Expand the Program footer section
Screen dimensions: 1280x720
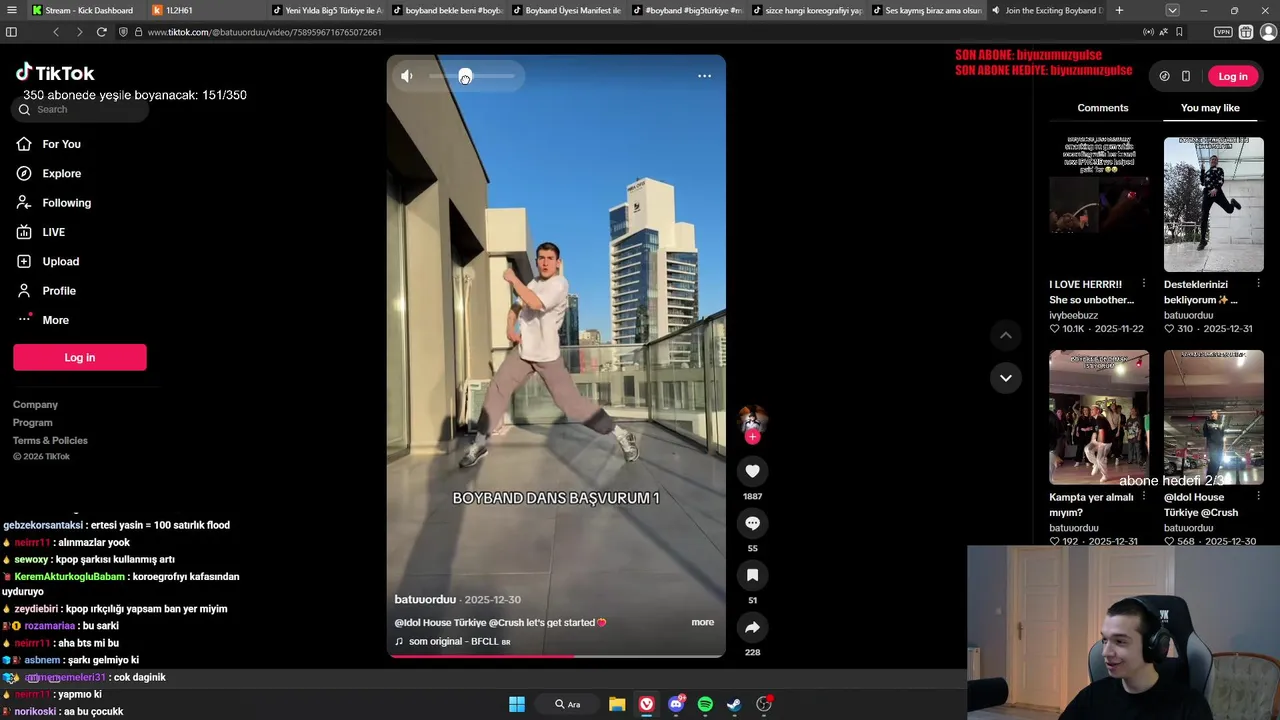pyautogui.click(x=32, y=423)
